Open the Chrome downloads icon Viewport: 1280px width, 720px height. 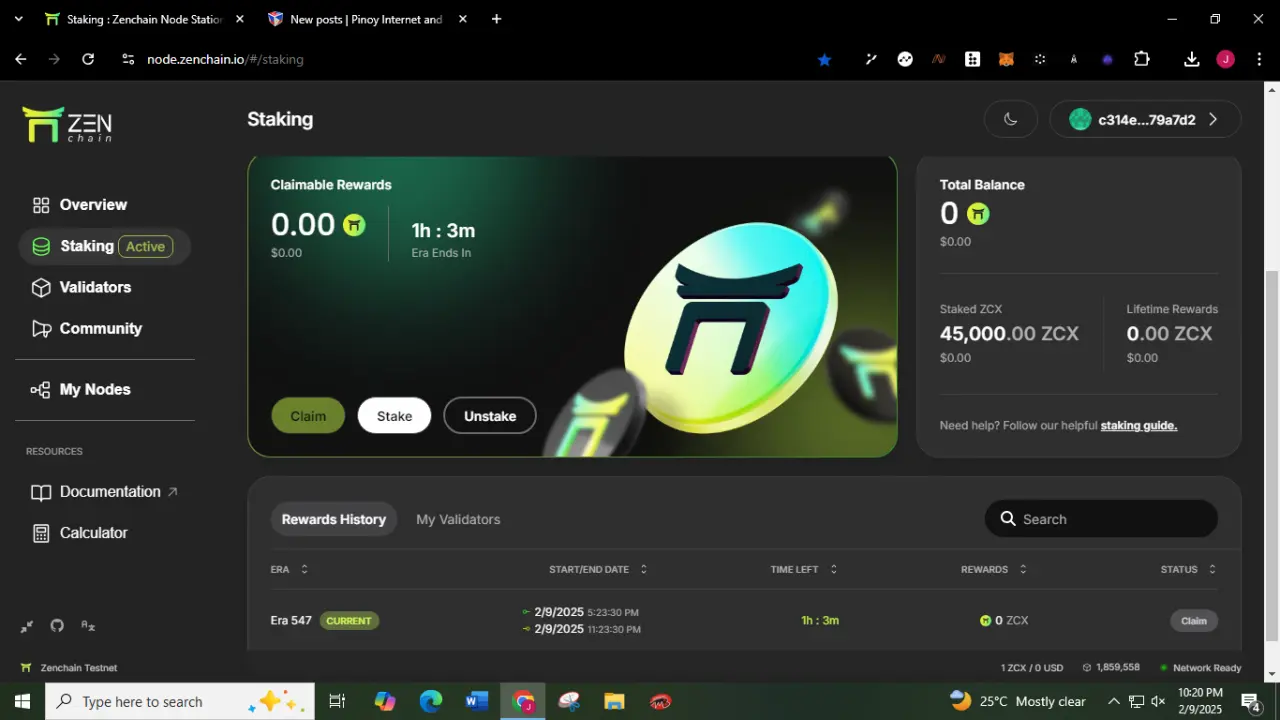point(1192,59)
